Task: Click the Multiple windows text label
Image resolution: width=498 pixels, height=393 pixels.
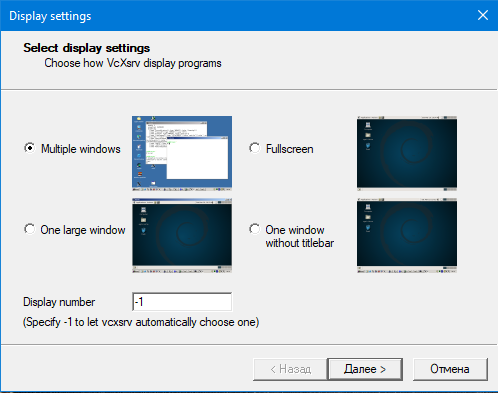Action: point(81,149)
